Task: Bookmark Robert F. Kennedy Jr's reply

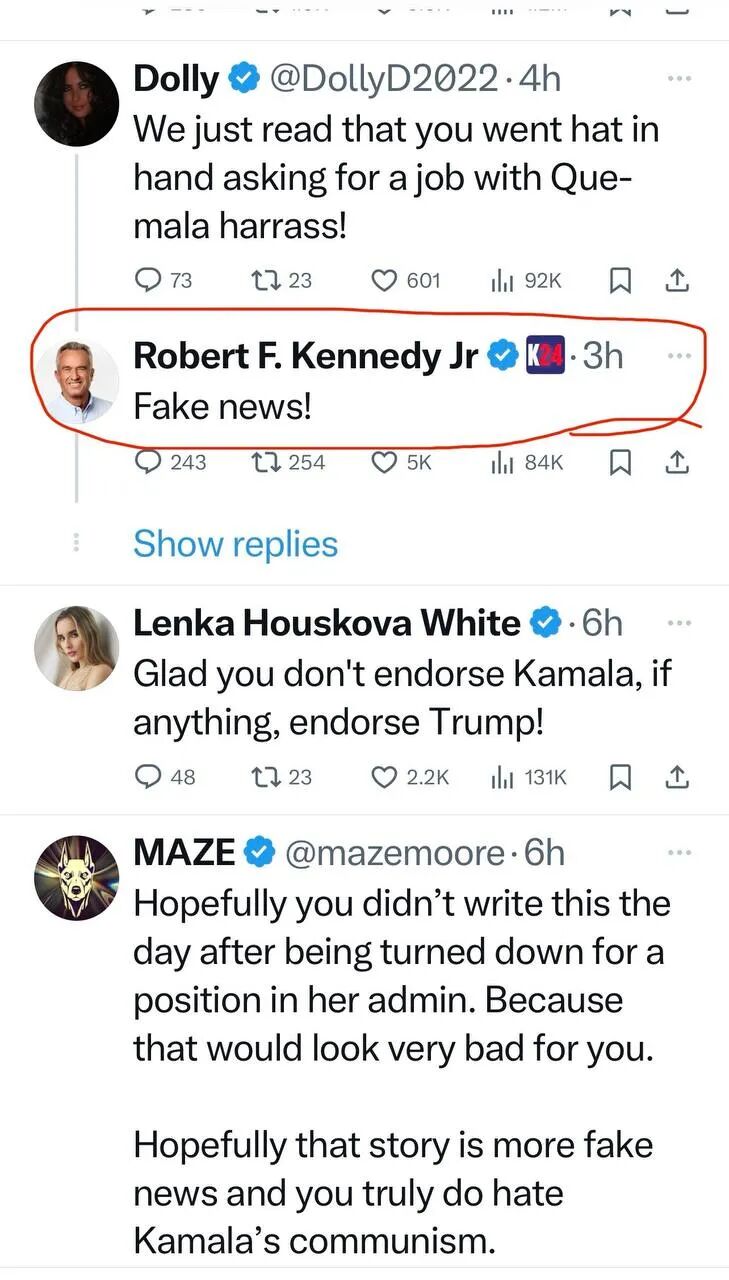Action: click(618, 462)
